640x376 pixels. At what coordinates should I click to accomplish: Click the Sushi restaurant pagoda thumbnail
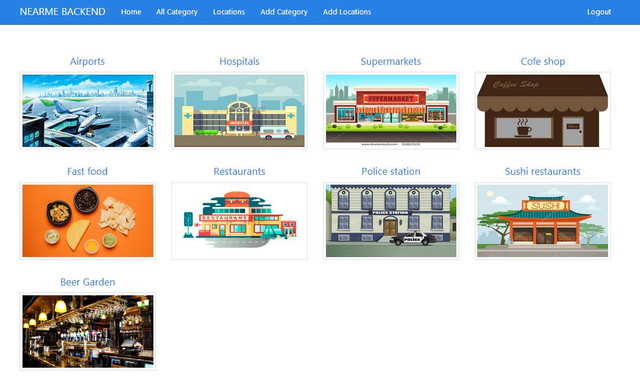pos(543,221)
